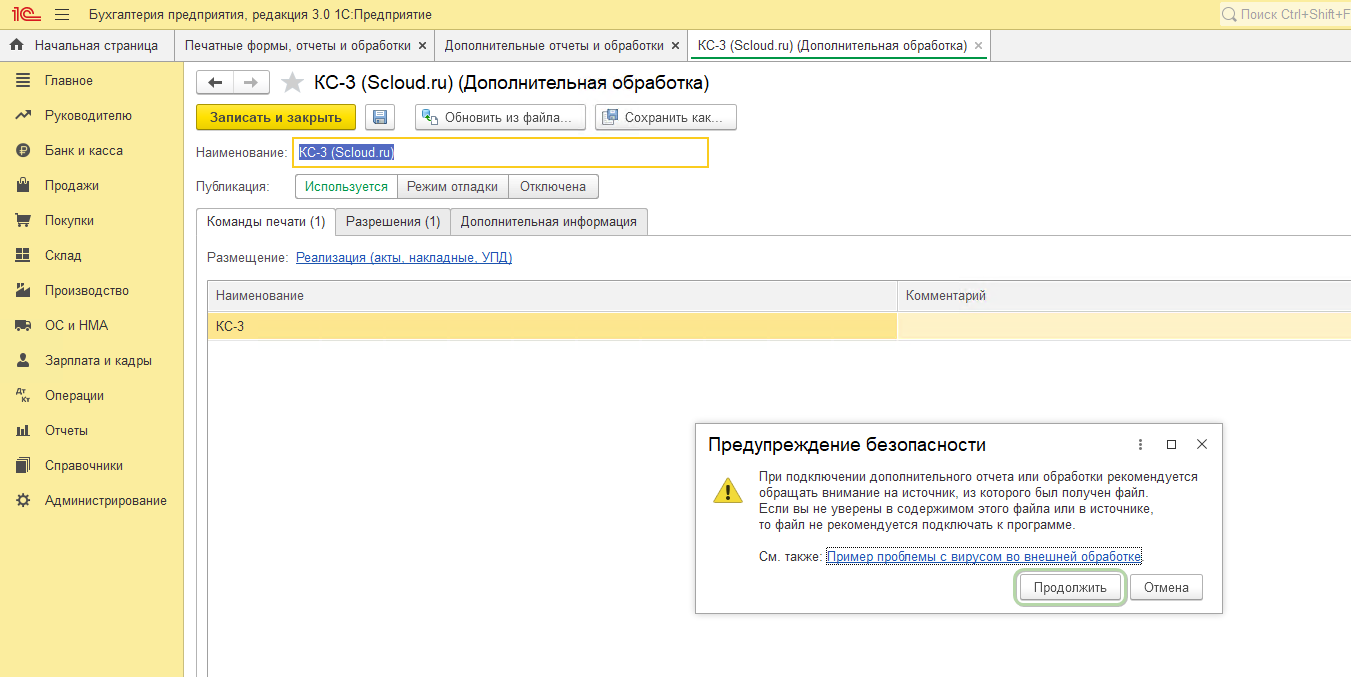1351x677 pixels.
Task: Click the Отчеты bar chart icon
Action: coord(23,430)
